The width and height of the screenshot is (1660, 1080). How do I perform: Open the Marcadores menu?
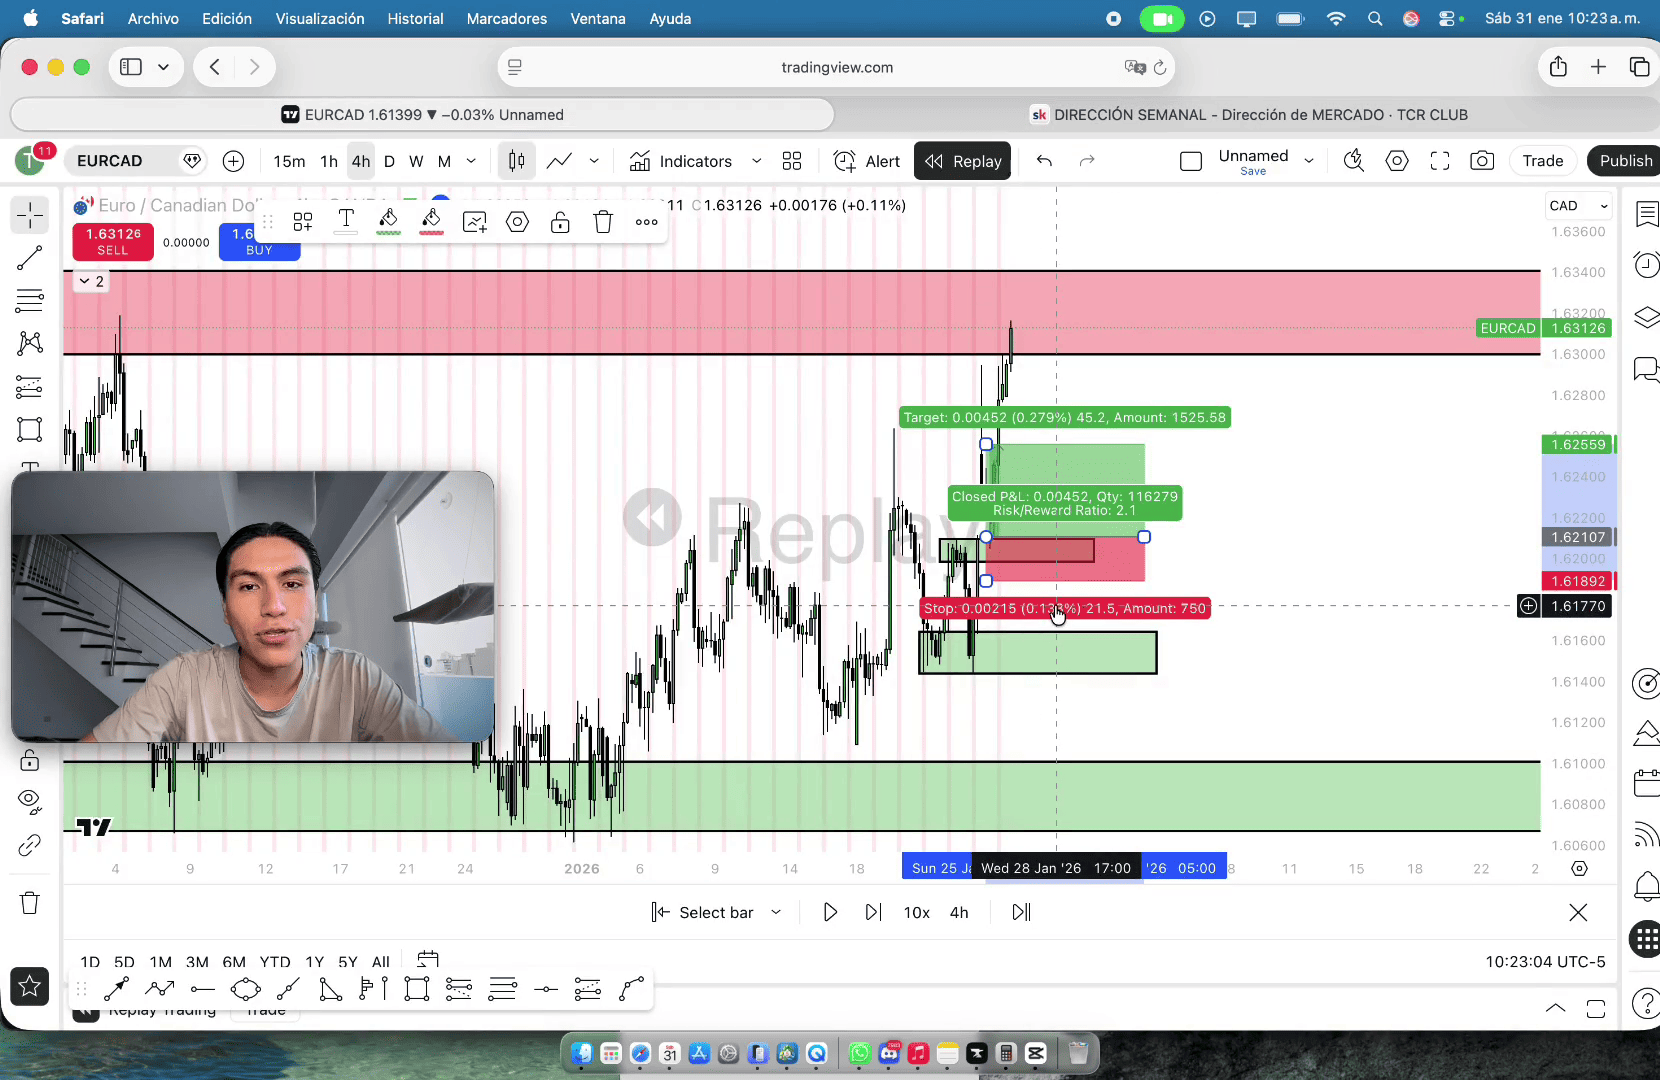506,19
